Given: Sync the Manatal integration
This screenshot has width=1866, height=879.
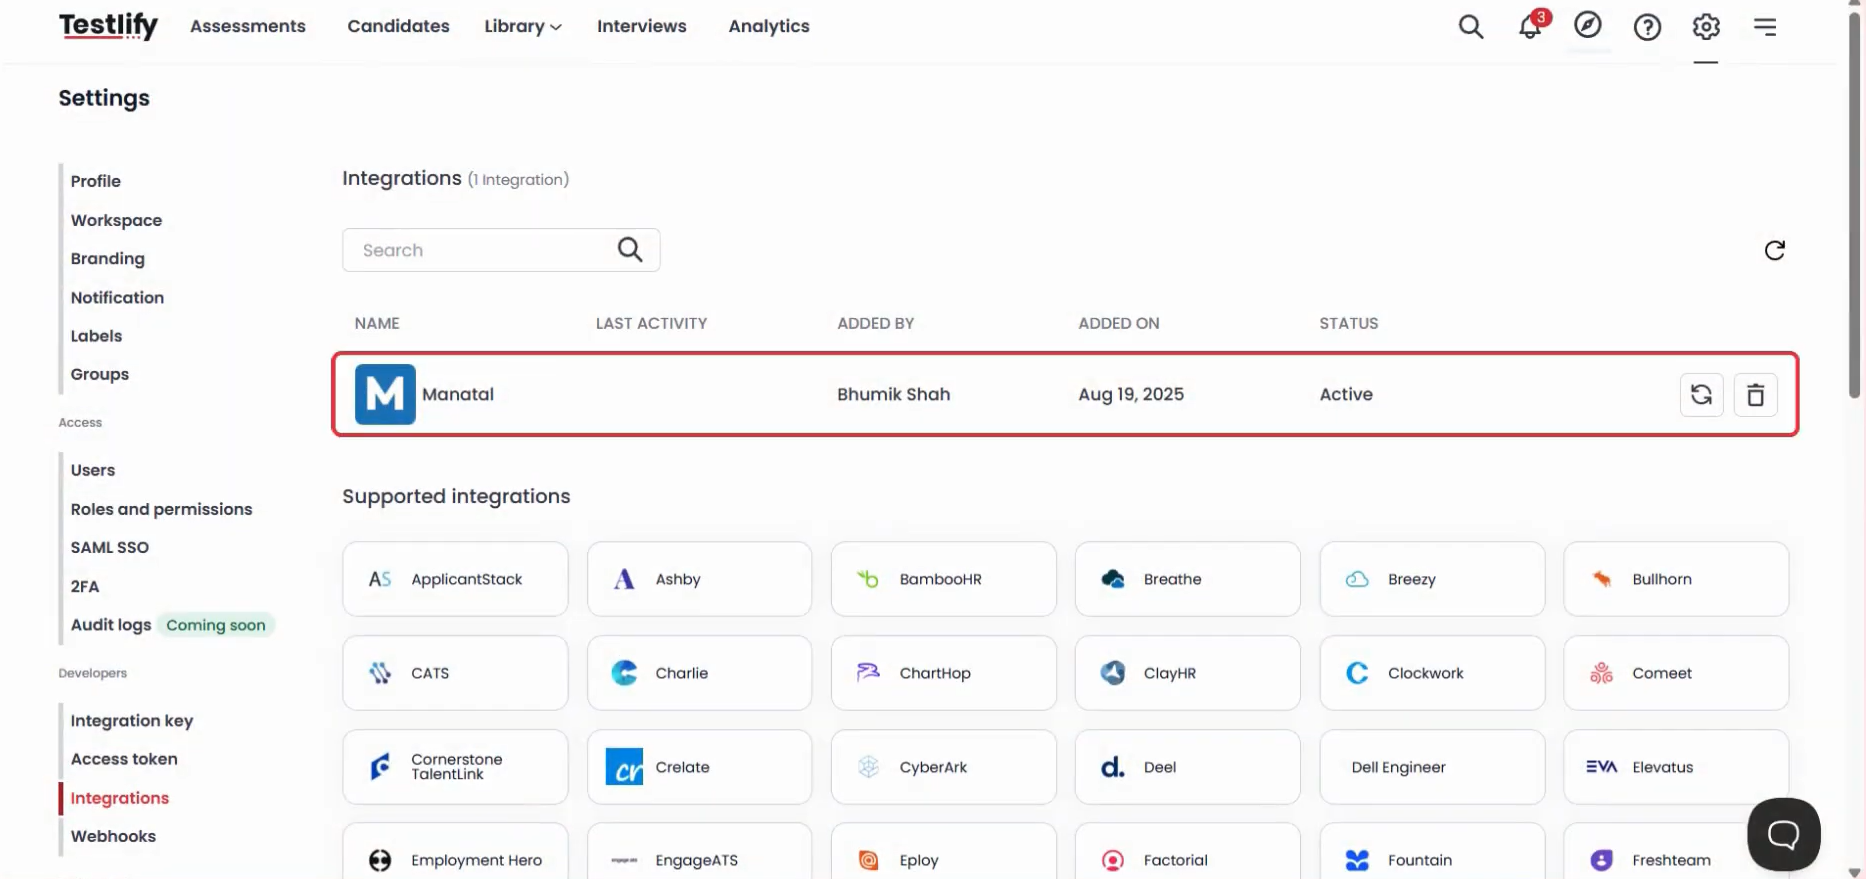Looking at the screenshot, I should click(x=1701, y=395).
